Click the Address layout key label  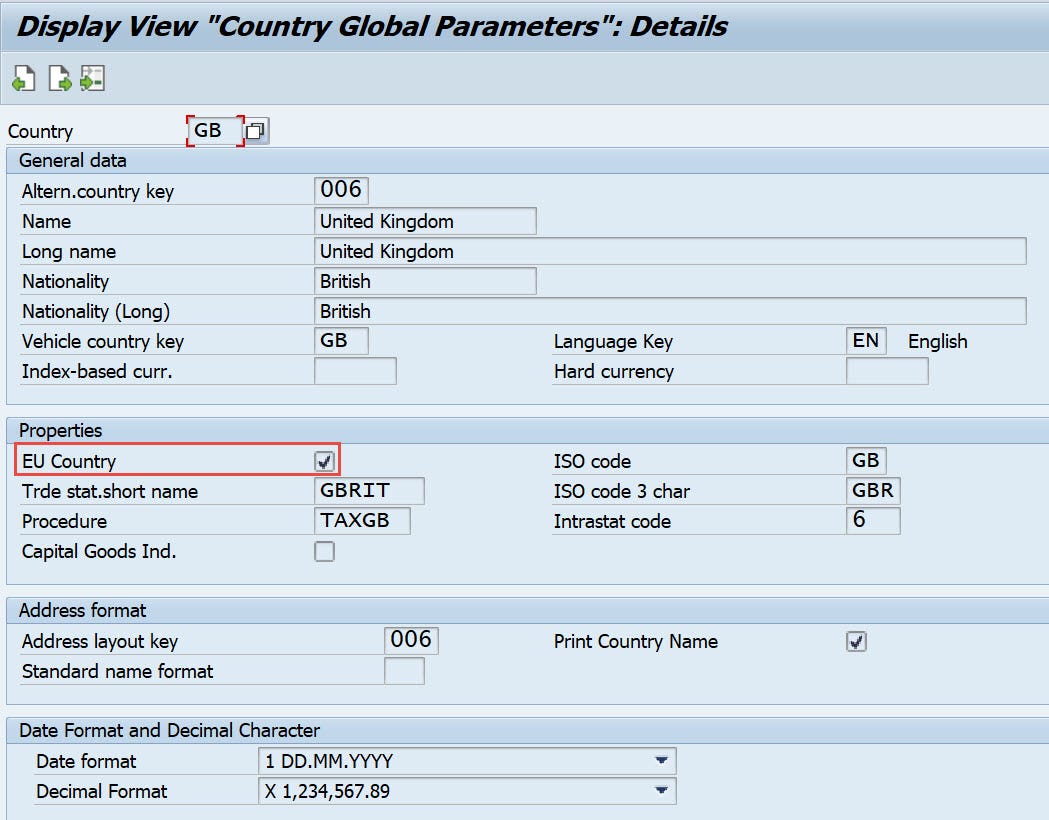point(100,641)
